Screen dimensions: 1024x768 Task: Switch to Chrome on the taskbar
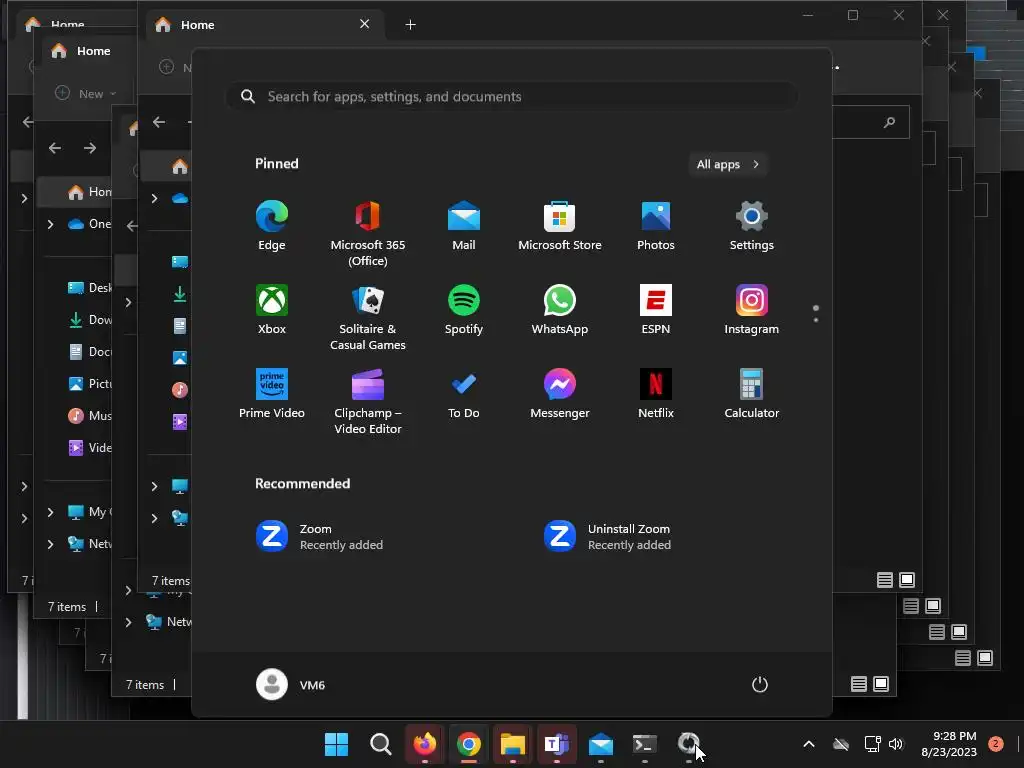[468, 744]
